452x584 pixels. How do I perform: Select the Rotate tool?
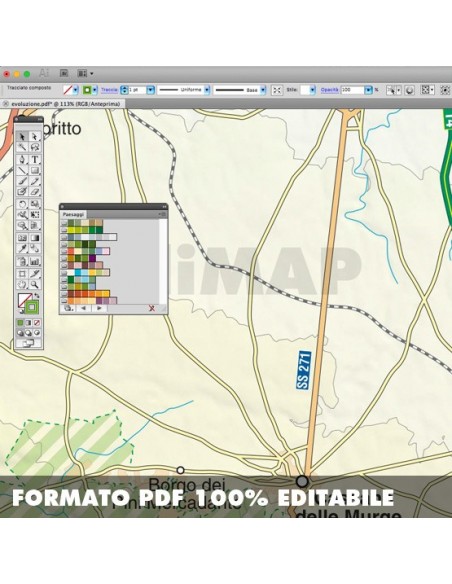[22, 204]
